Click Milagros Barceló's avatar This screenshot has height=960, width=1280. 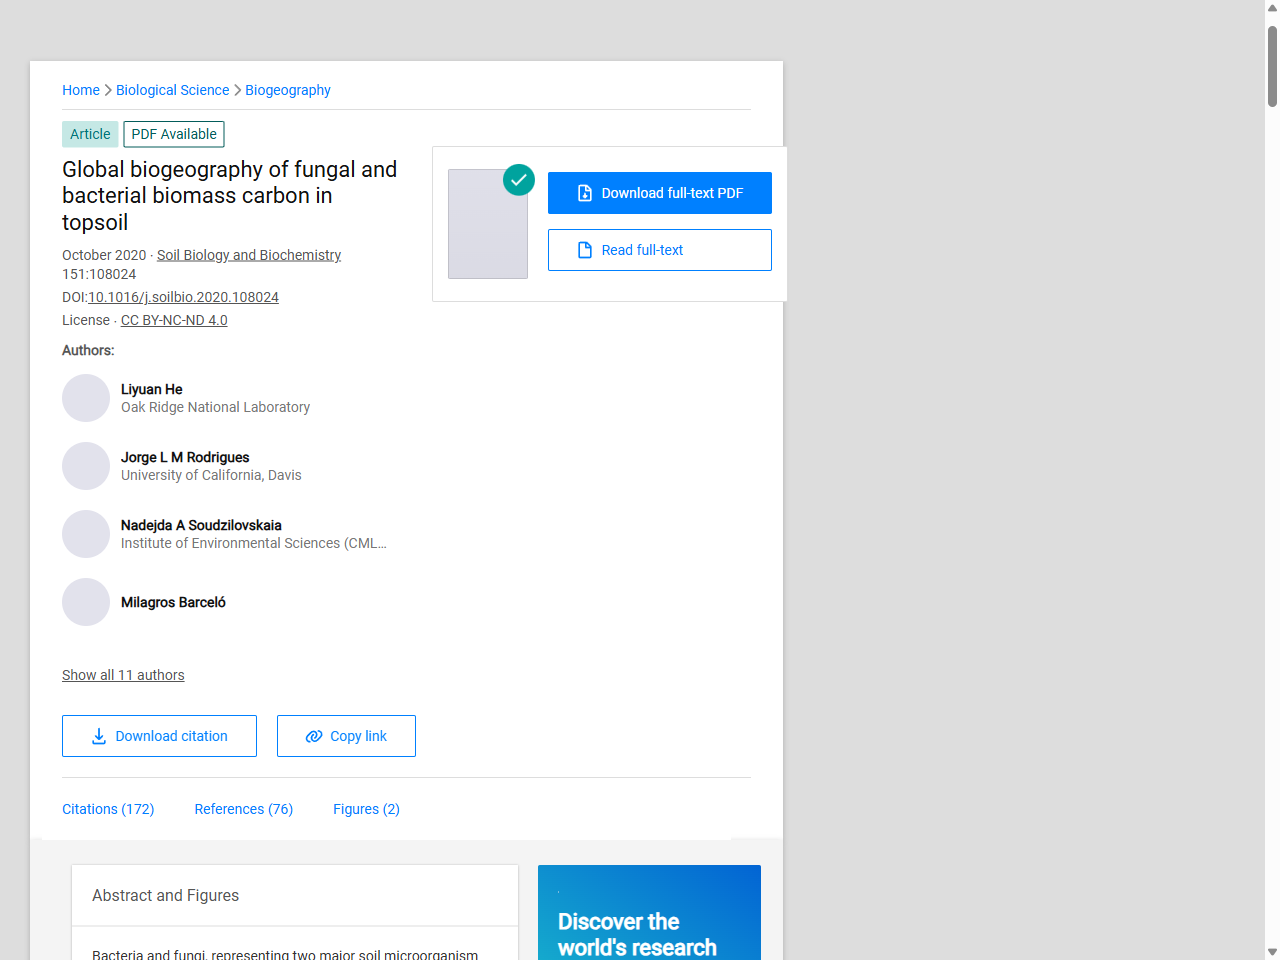click(86, 602)
